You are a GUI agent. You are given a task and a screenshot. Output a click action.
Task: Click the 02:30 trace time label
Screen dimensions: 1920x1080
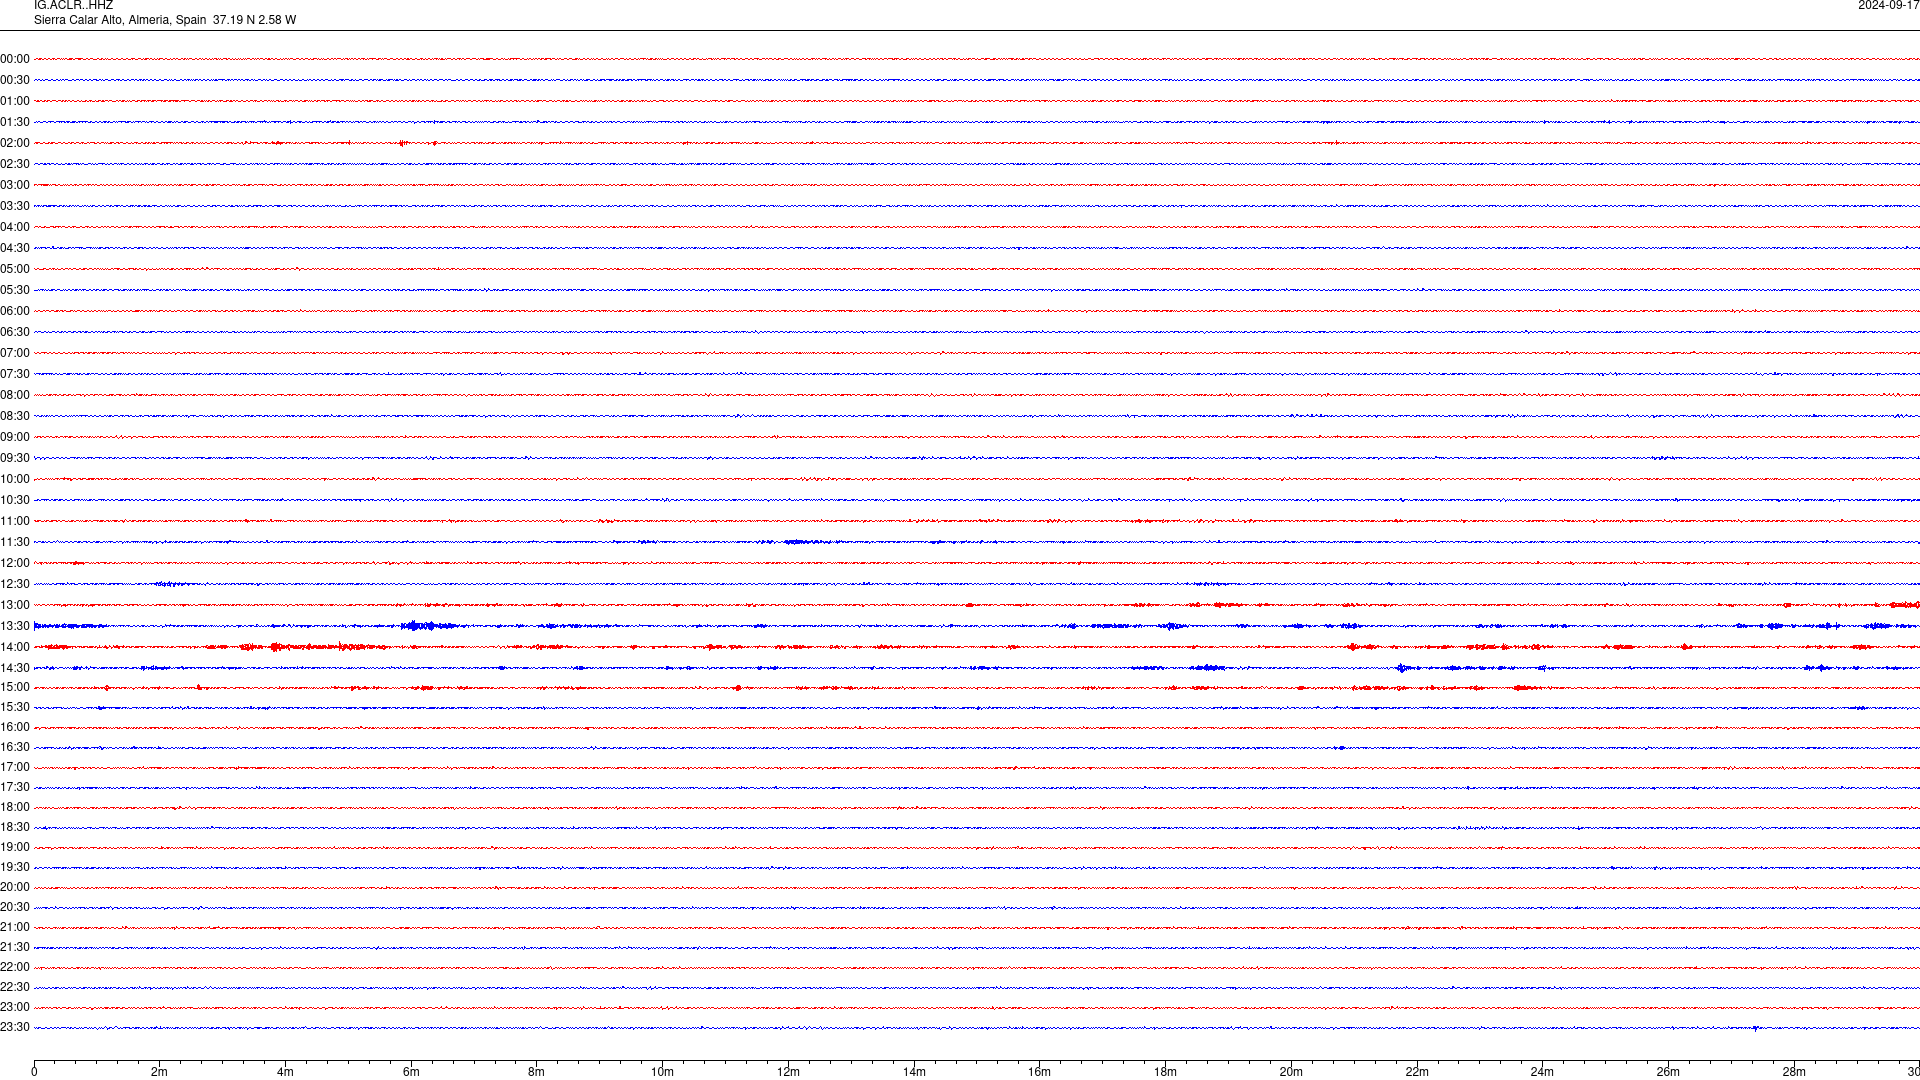(x=15, y=164)
